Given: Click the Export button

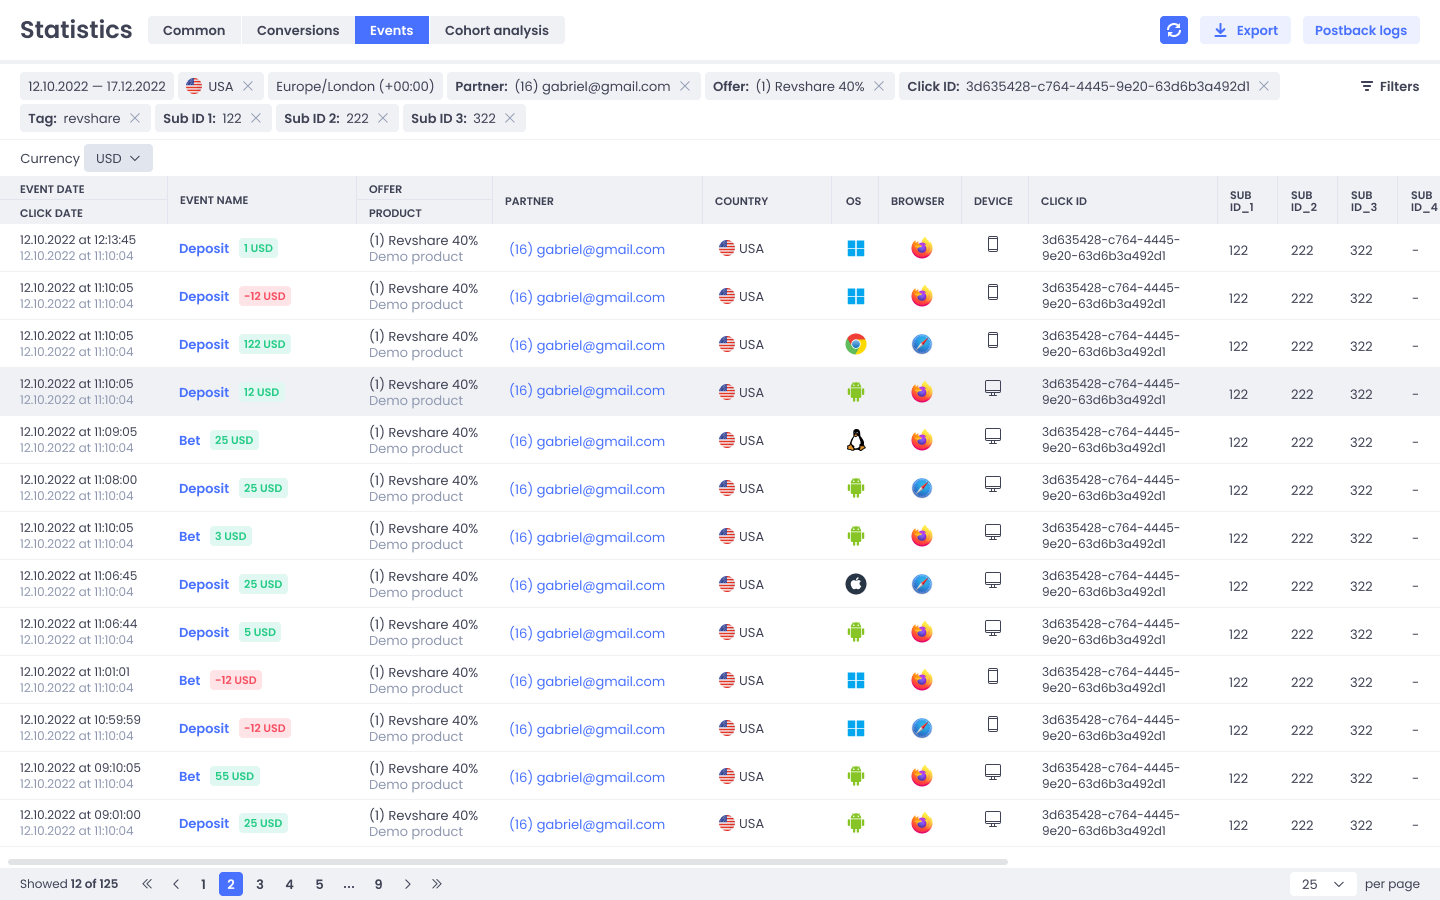Looking at the screenshot, I should pos(1245,30).
